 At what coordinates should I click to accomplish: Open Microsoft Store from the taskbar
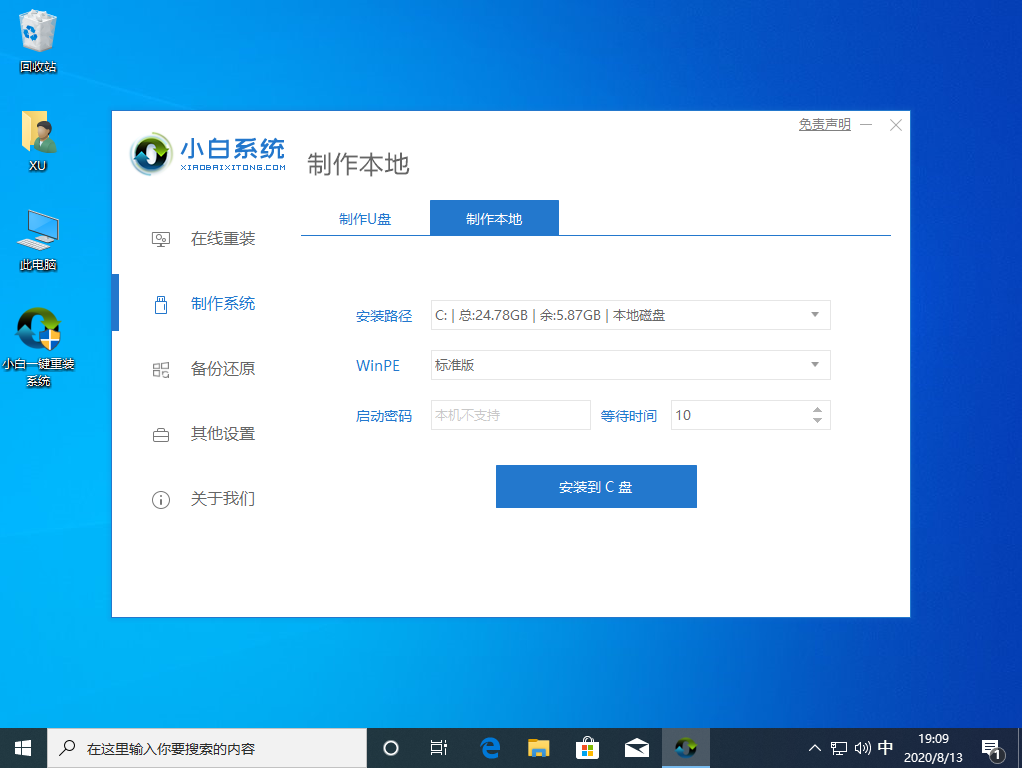[x=587, y=747]
